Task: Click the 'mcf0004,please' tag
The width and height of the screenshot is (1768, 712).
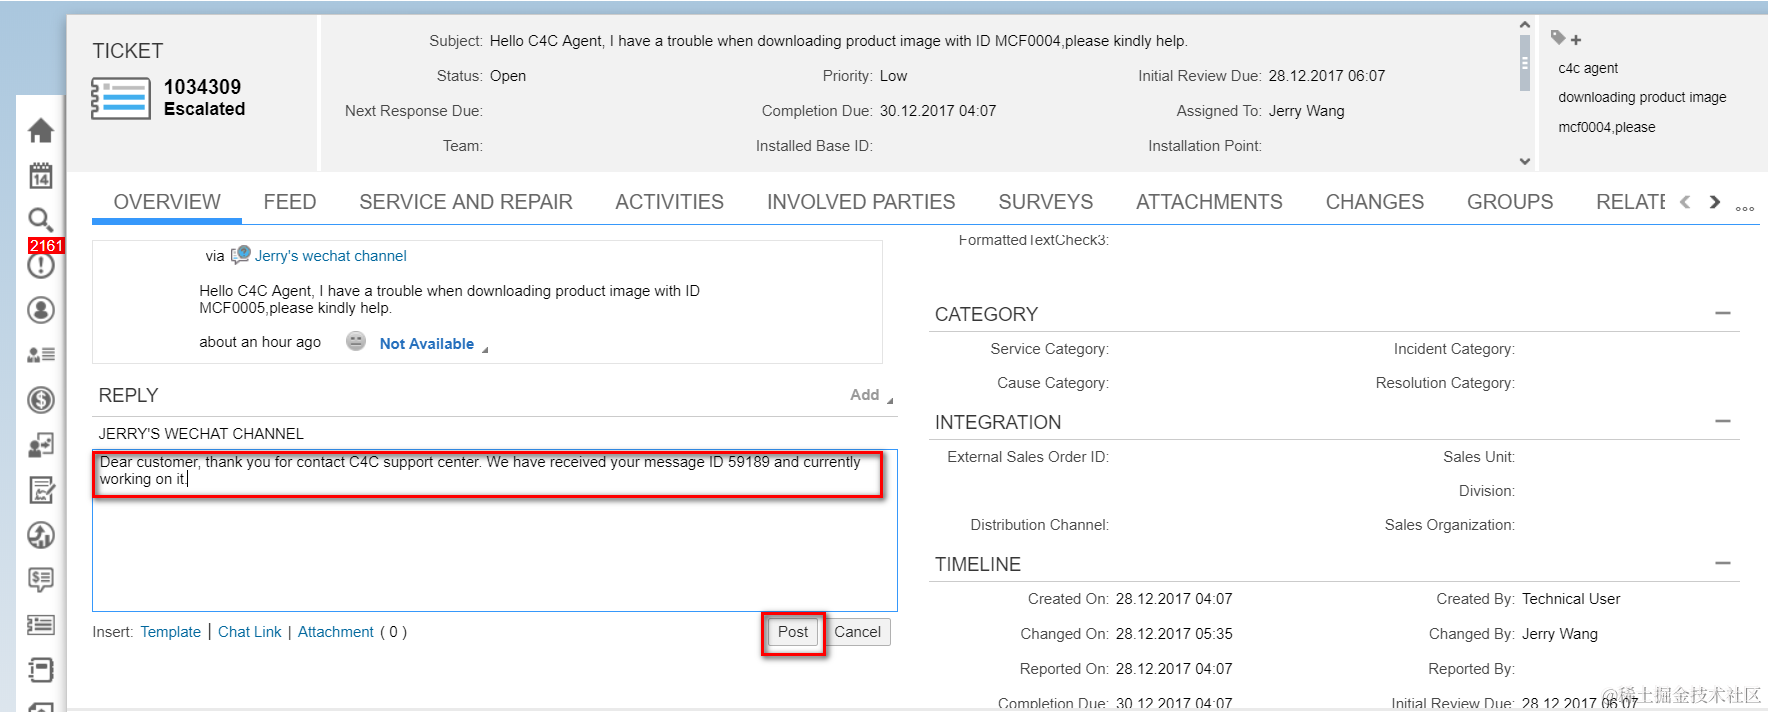Action: click(x=1607, y=127)
